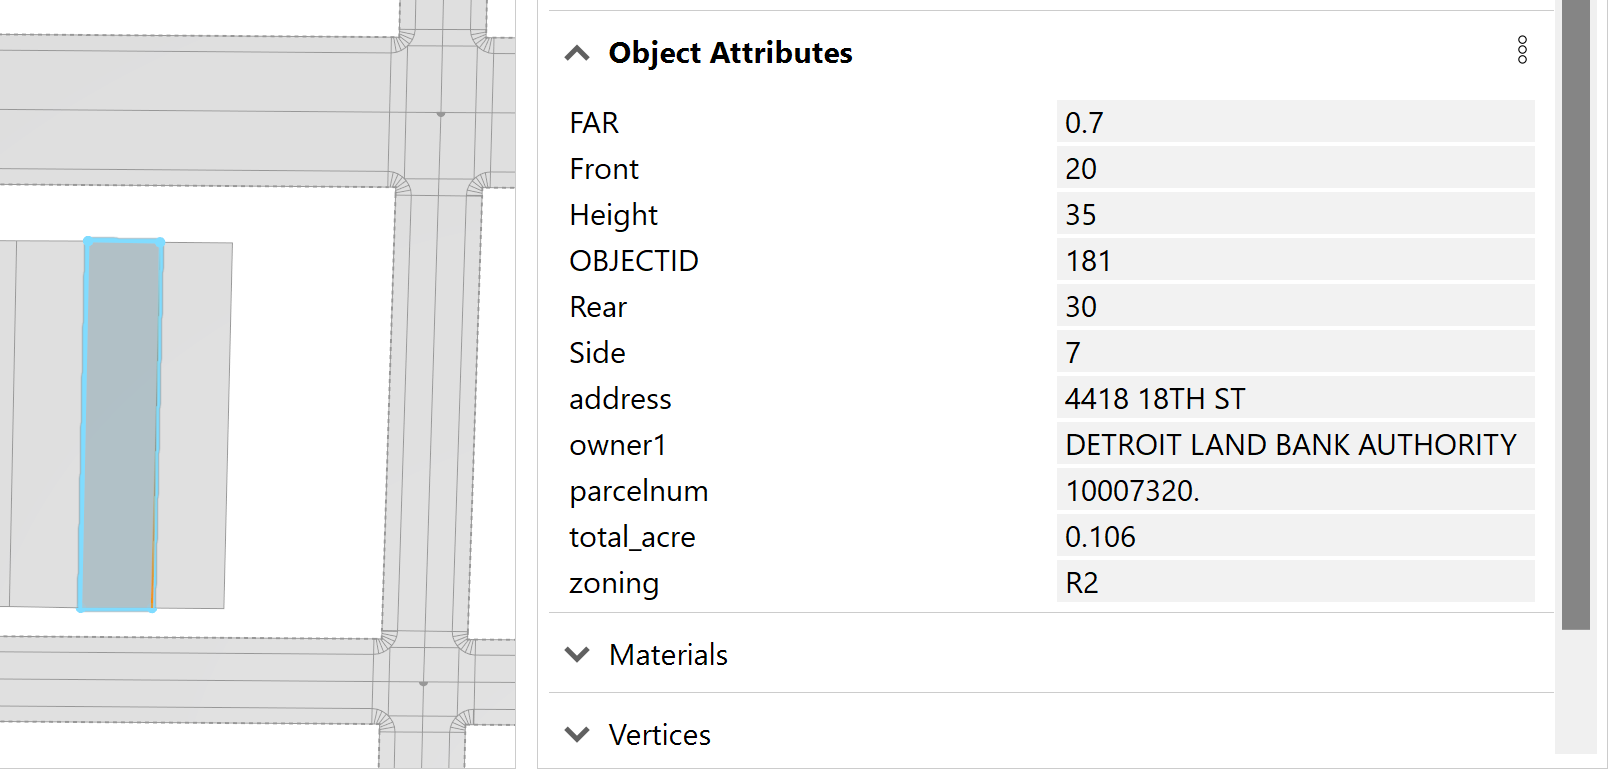The width and height of the screenshot is (1613, 772).
Task: Open the Object Attributes options menu
Action: (1521, 50)
